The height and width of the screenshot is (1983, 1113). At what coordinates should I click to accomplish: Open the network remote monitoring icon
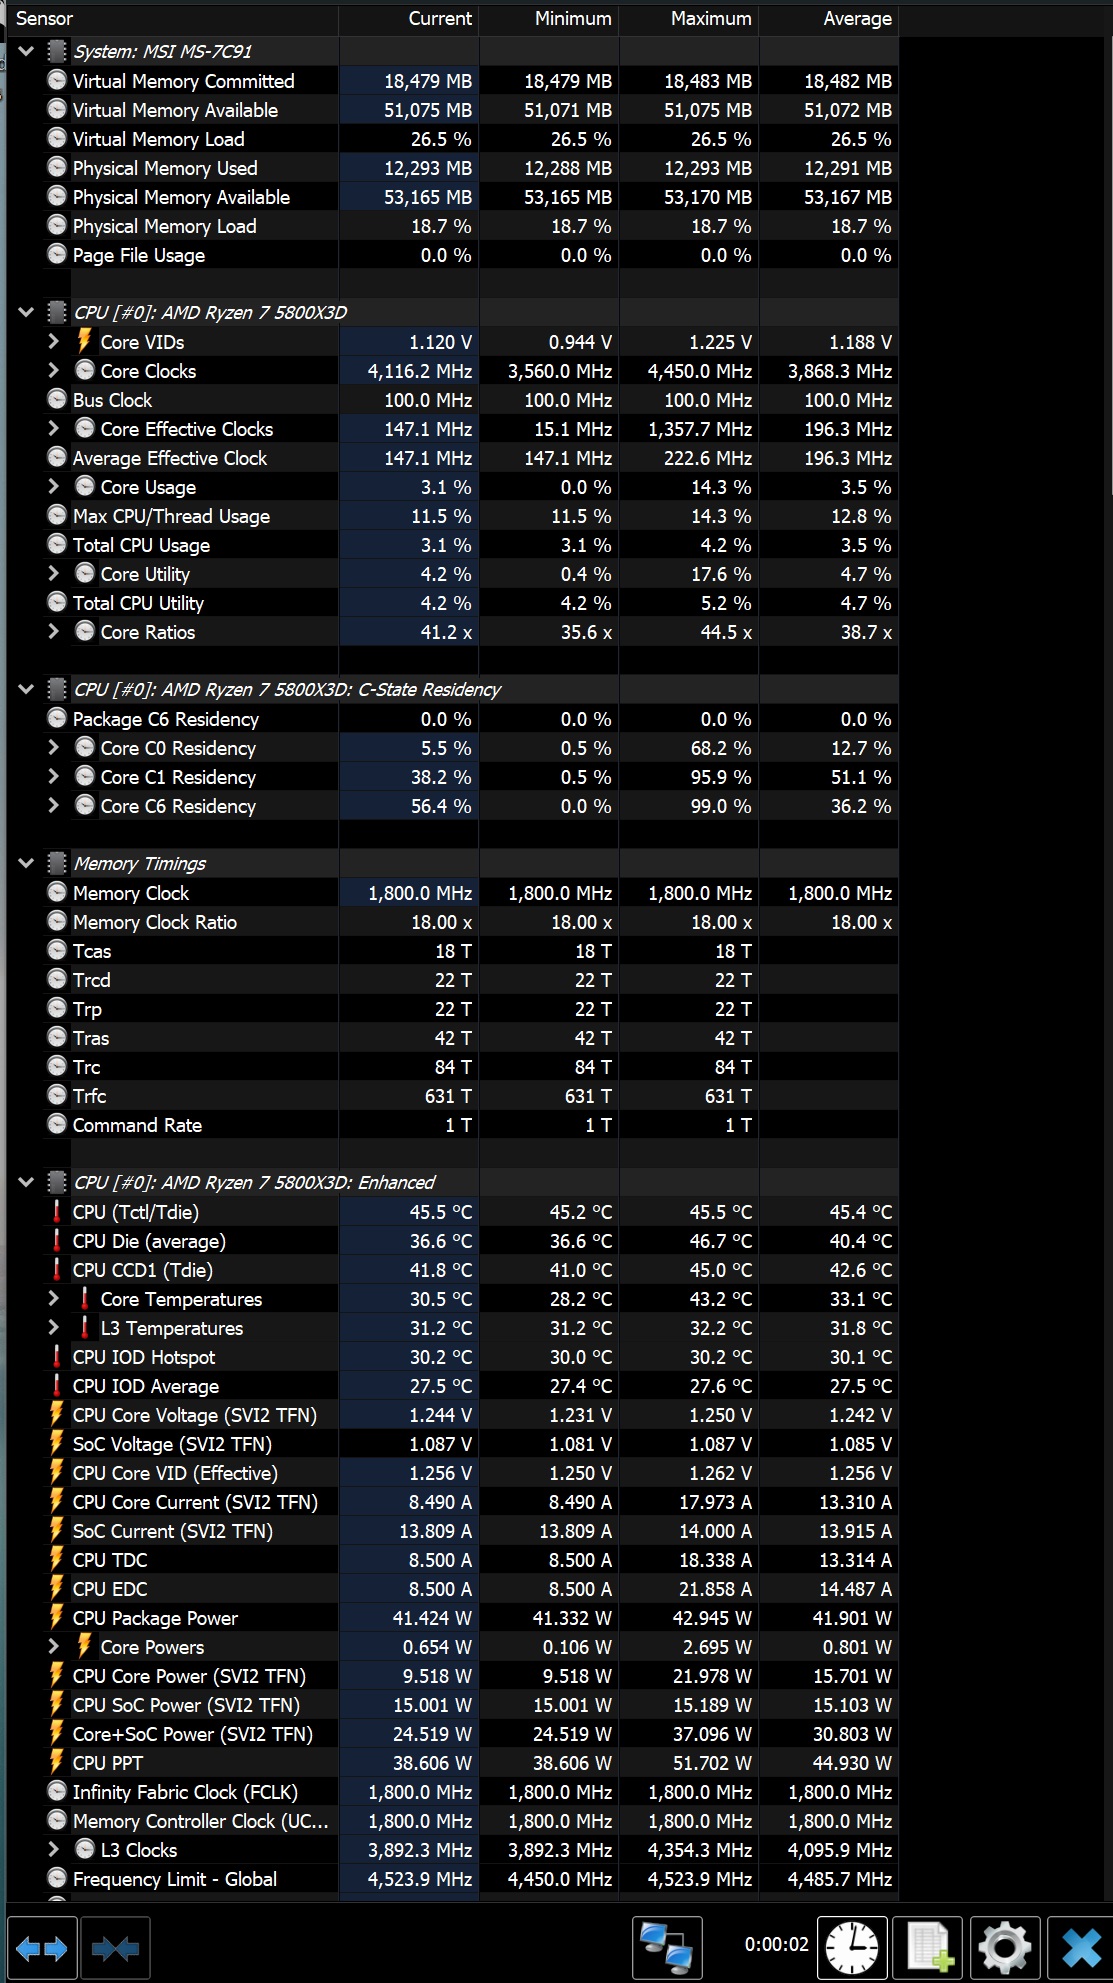pyautogui.click(x=667, y=1948)
